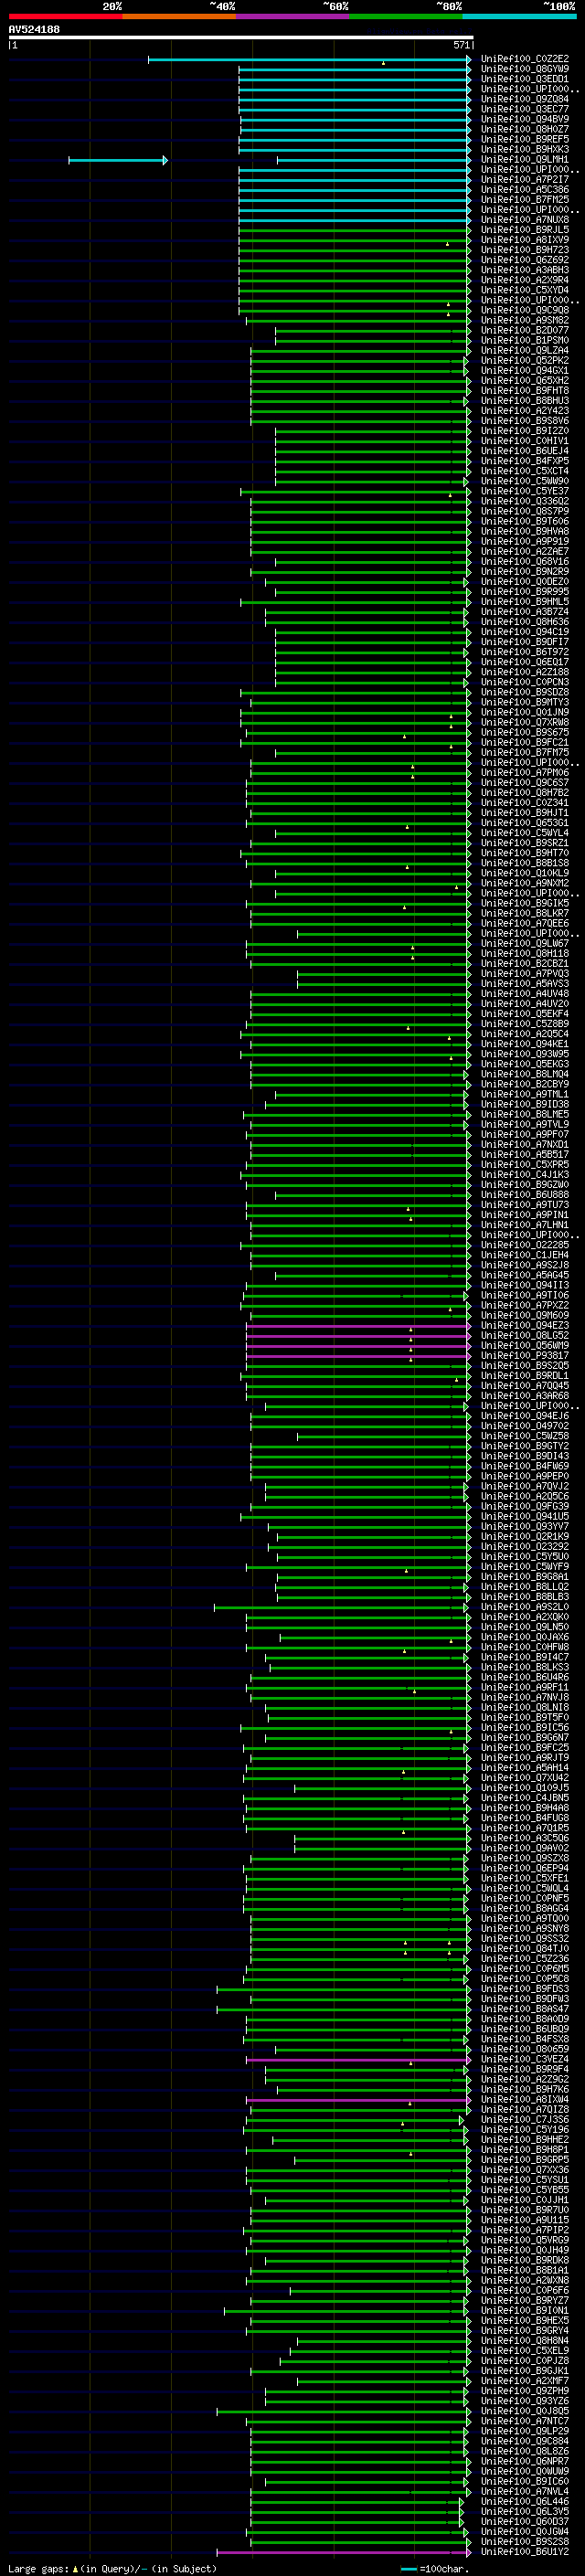Click the green ~80% identity legend segment
The width and height of the screenshot is (585, 2576).
click(x=406, y=16)
